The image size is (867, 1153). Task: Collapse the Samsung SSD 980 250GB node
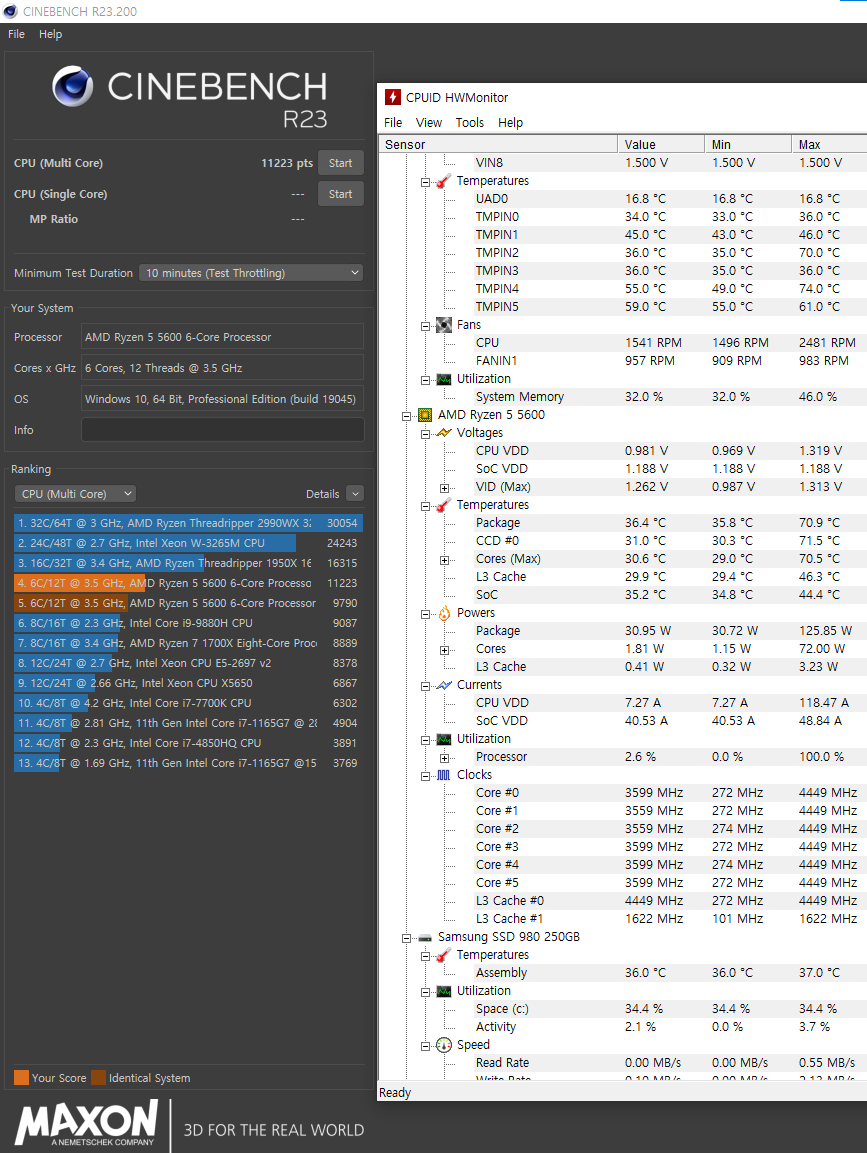click(406, 938)
